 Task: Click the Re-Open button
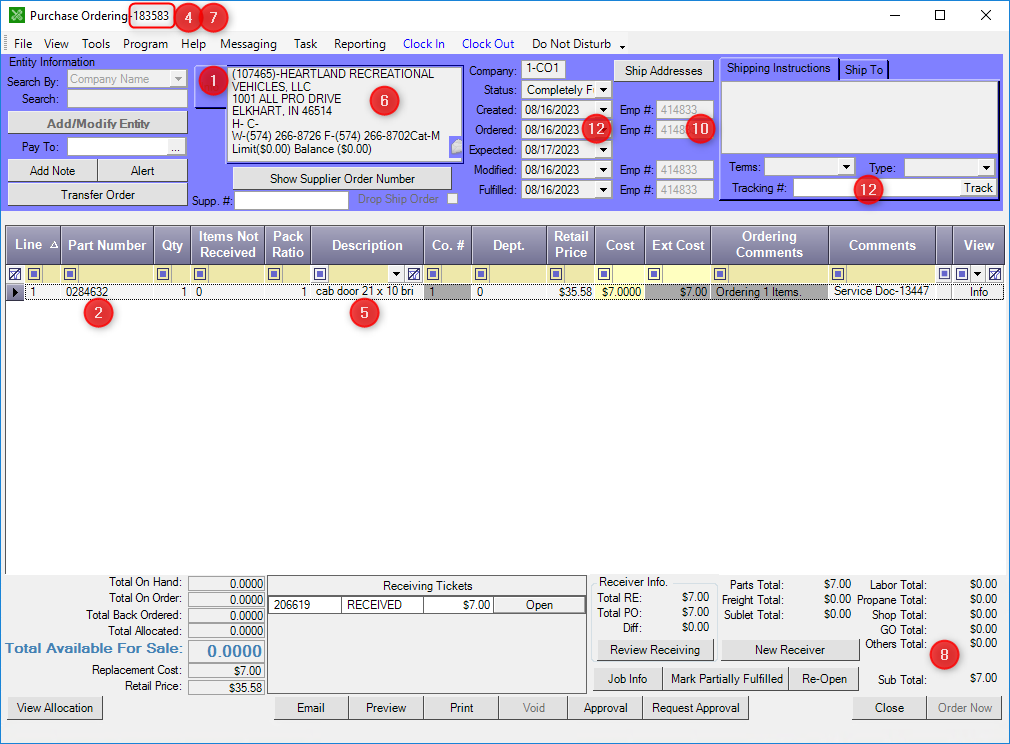[824, 679]
